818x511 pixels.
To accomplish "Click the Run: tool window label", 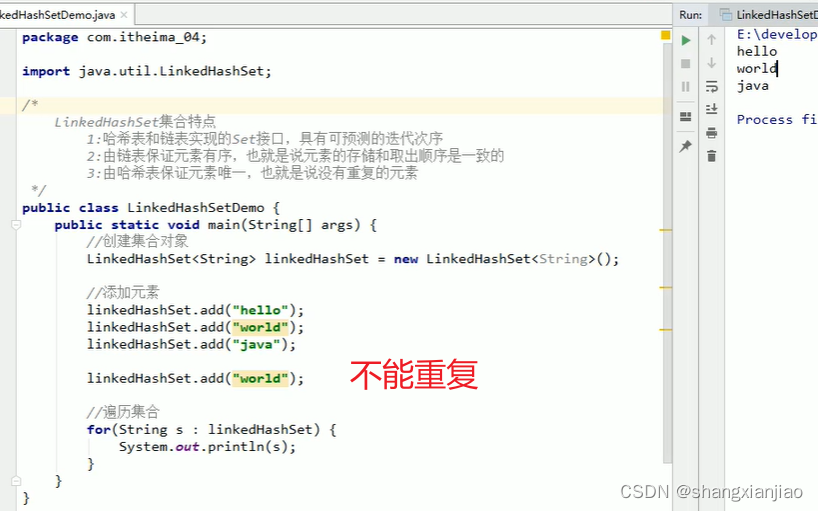I will [x=691, y=15].
